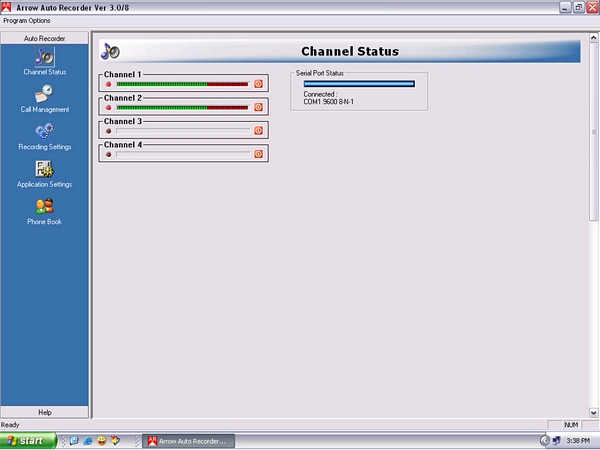Select the Auto Recorder sidebar header
The image size is (600, 450).
[x=44, y=38]
